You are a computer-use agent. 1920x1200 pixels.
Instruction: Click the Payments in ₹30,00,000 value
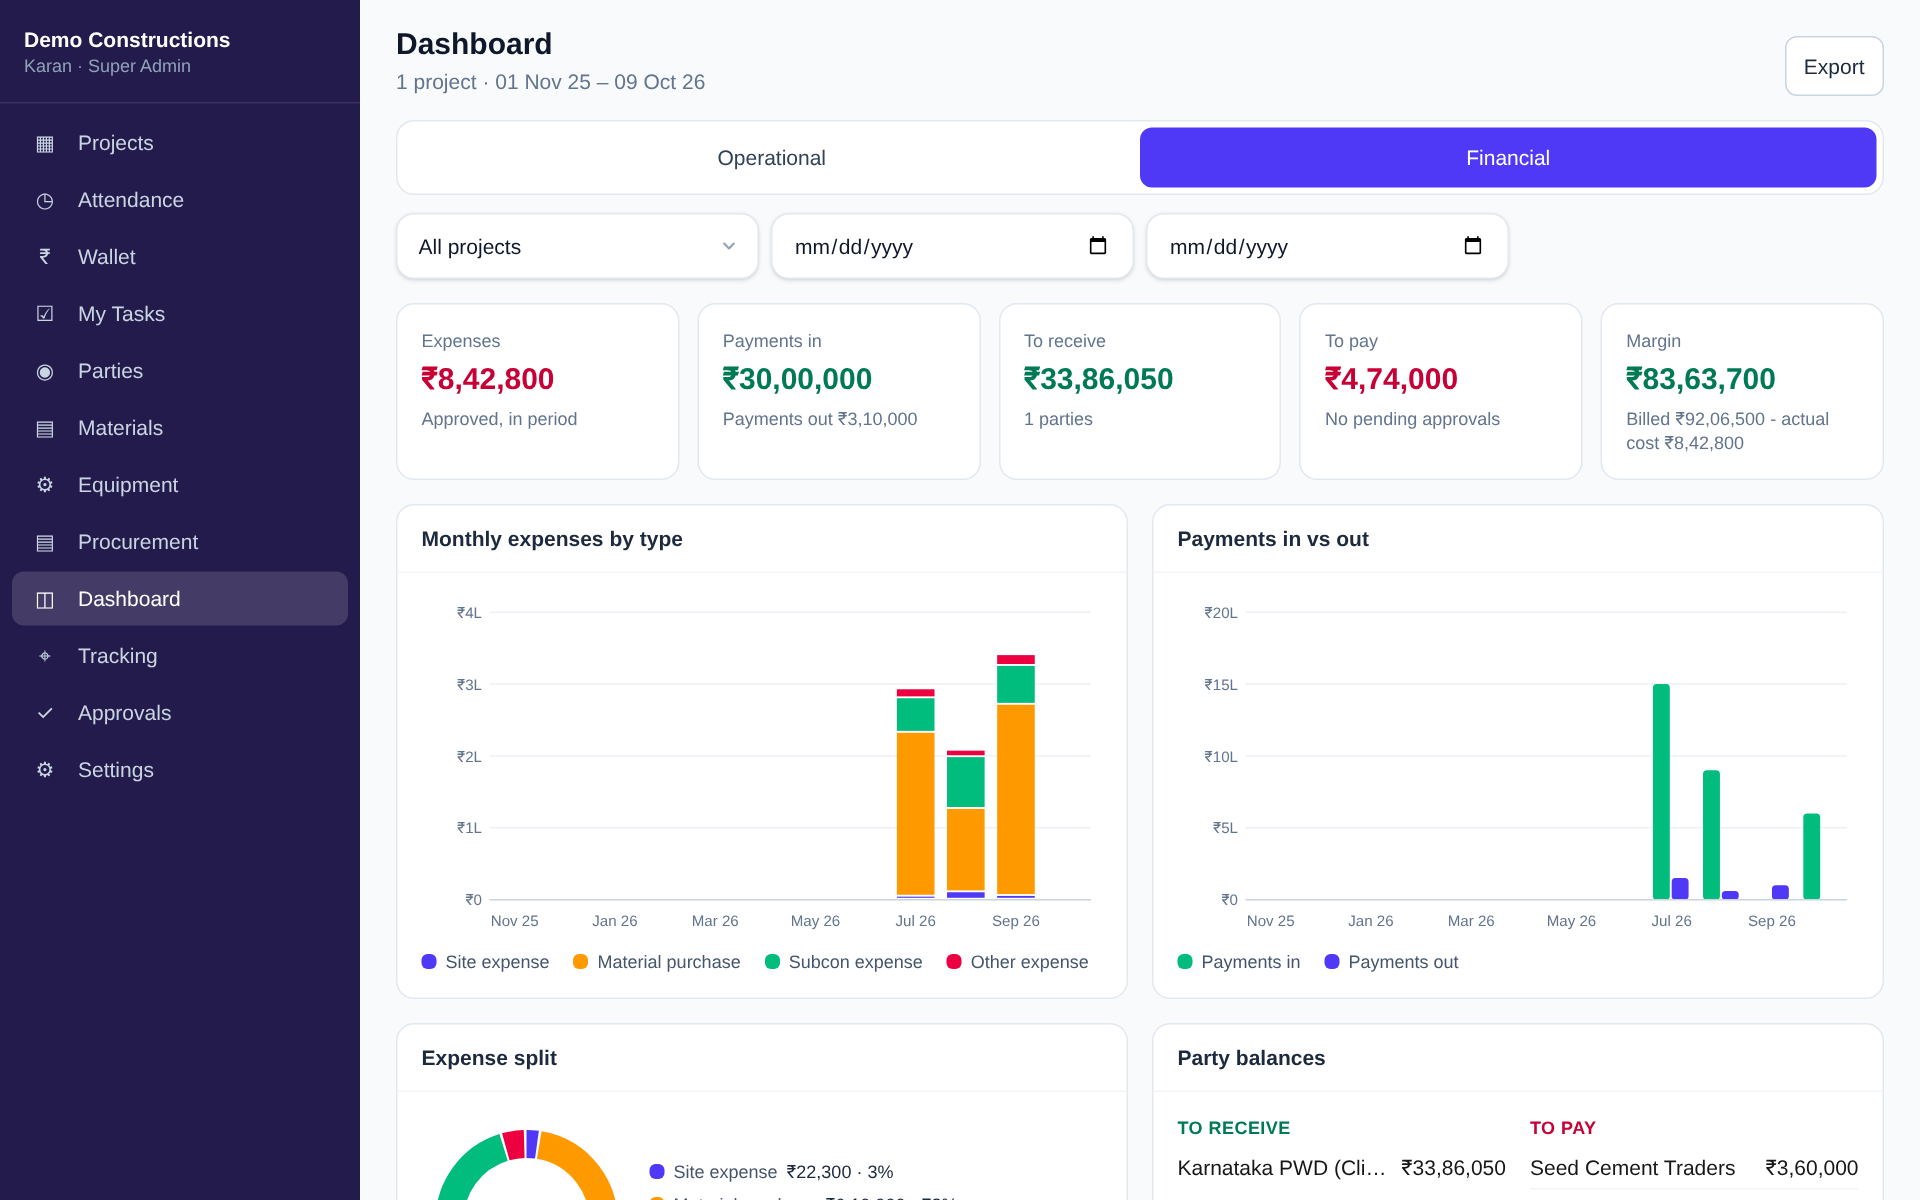pos(797,379)
